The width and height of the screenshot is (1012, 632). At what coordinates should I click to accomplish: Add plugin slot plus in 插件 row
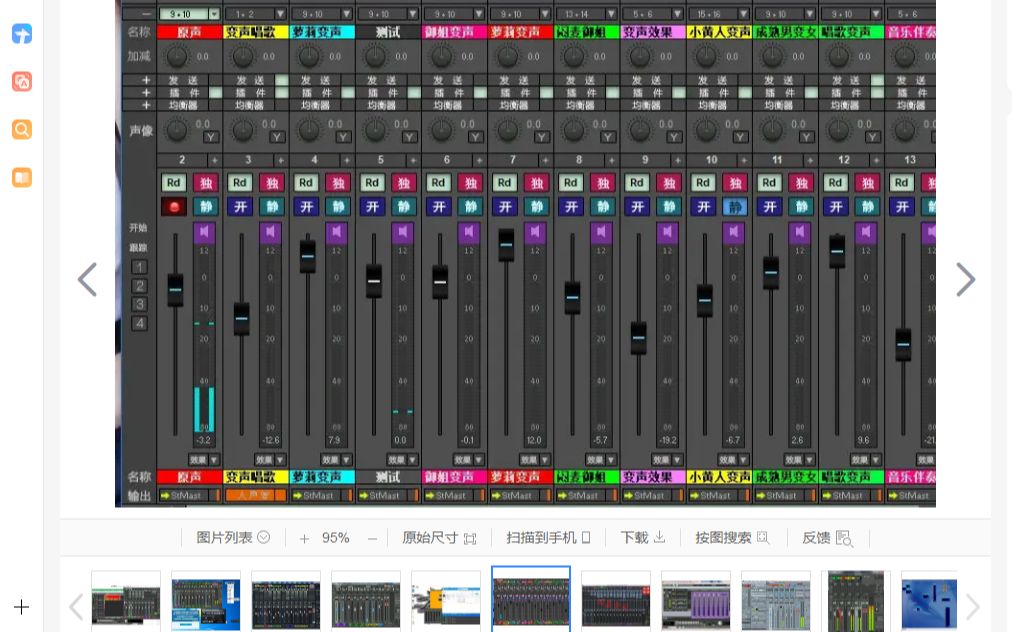click(146, 92)
